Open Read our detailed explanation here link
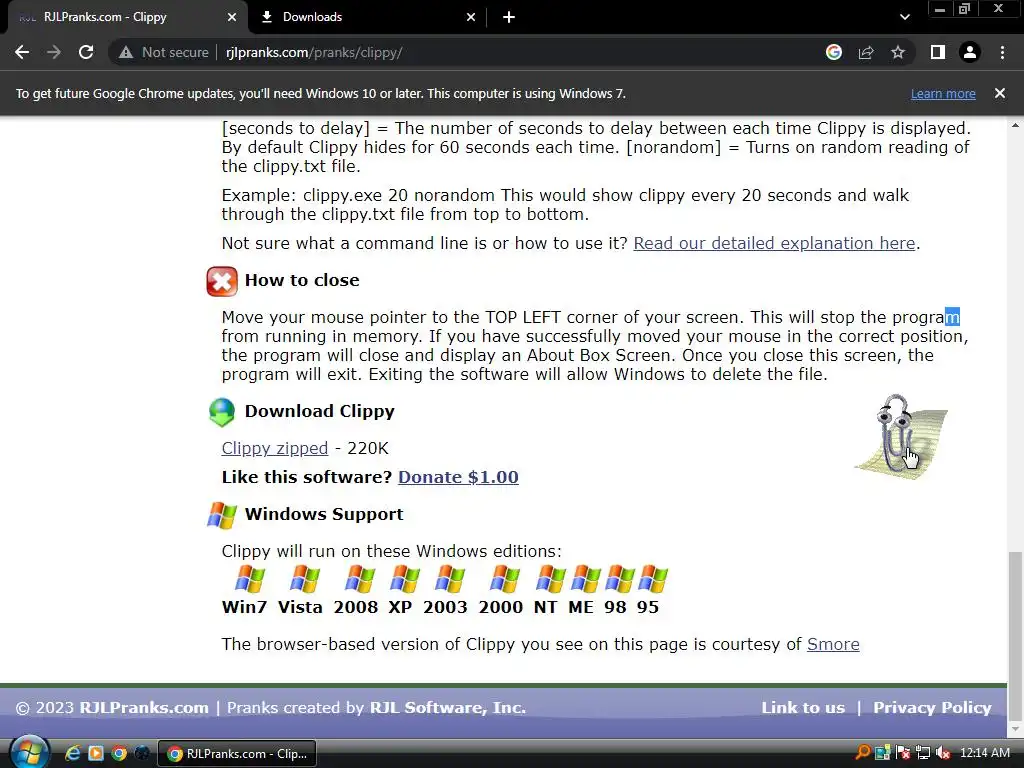This screenshot has width=1024, height=768. 774,243
